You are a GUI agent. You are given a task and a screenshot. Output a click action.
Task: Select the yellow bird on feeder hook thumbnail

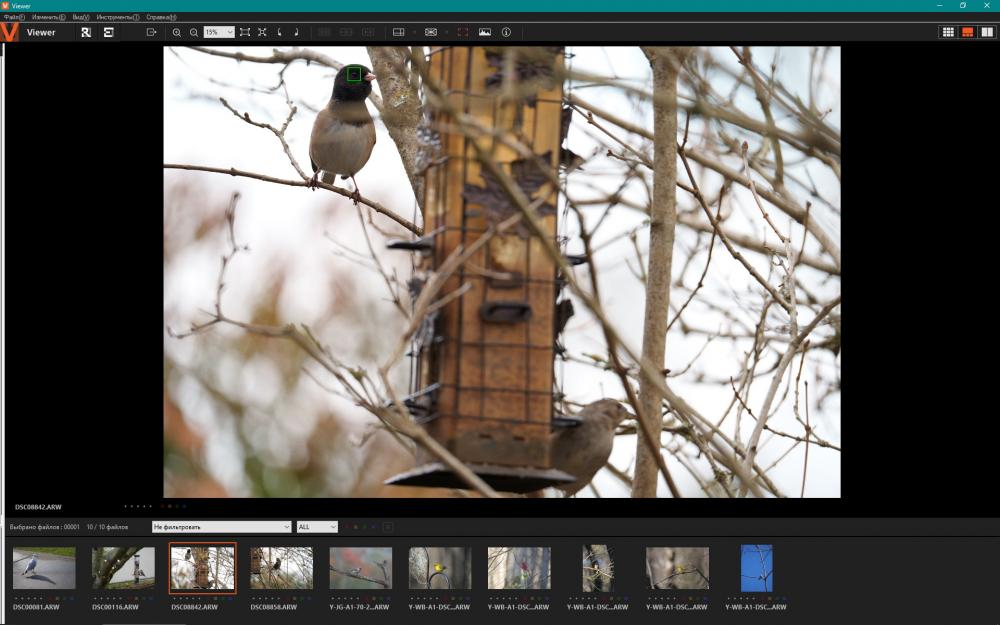click(439, 568)
